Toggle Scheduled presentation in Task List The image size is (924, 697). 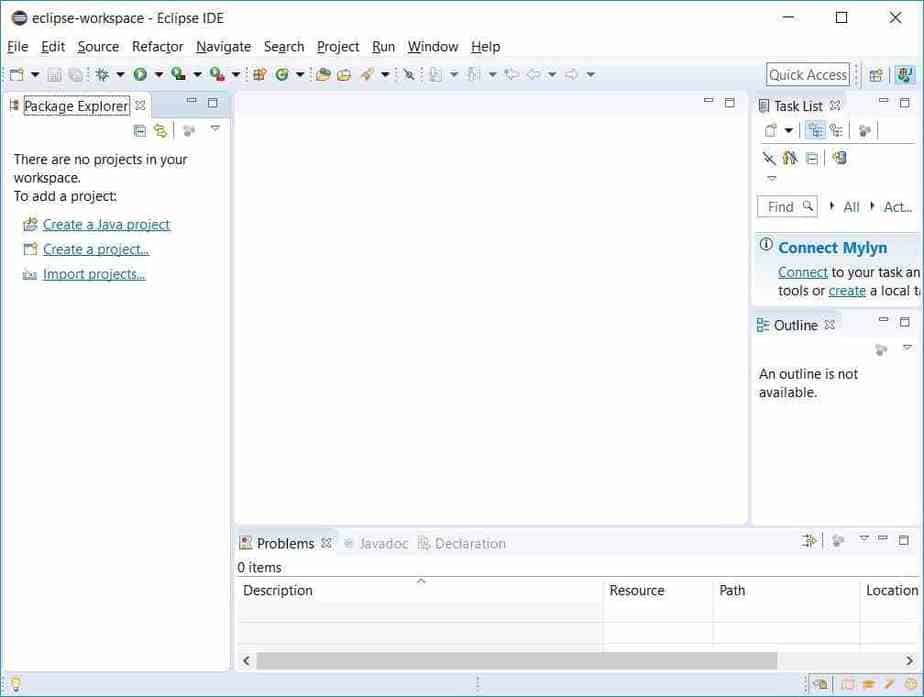pyautogui.click(x=836, y=130)
